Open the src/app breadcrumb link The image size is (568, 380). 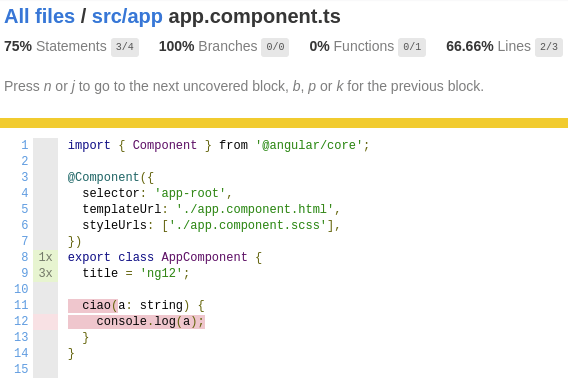[x=127, y=16]
